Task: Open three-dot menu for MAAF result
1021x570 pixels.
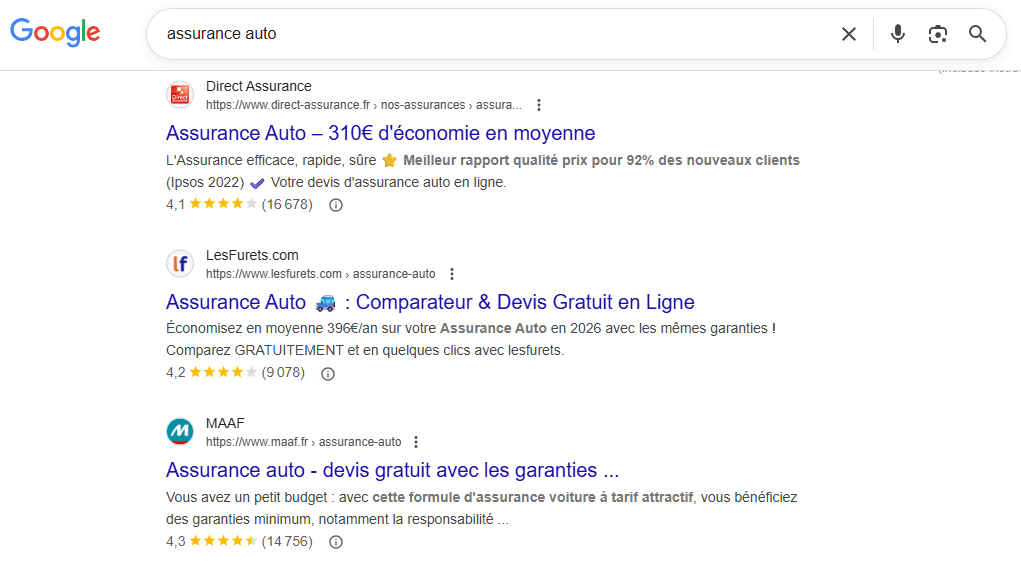Action: point(417,442)
